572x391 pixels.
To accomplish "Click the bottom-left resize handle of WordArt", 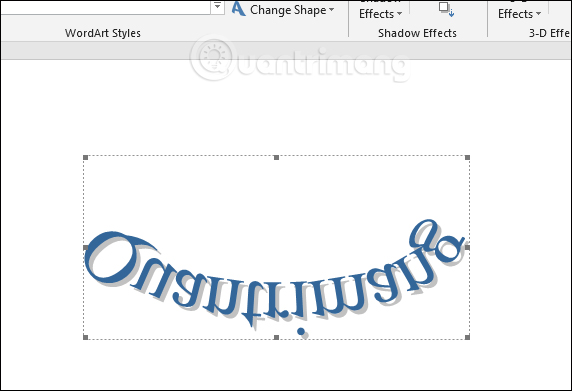I will pyautogui.click(x=86, y=337).
